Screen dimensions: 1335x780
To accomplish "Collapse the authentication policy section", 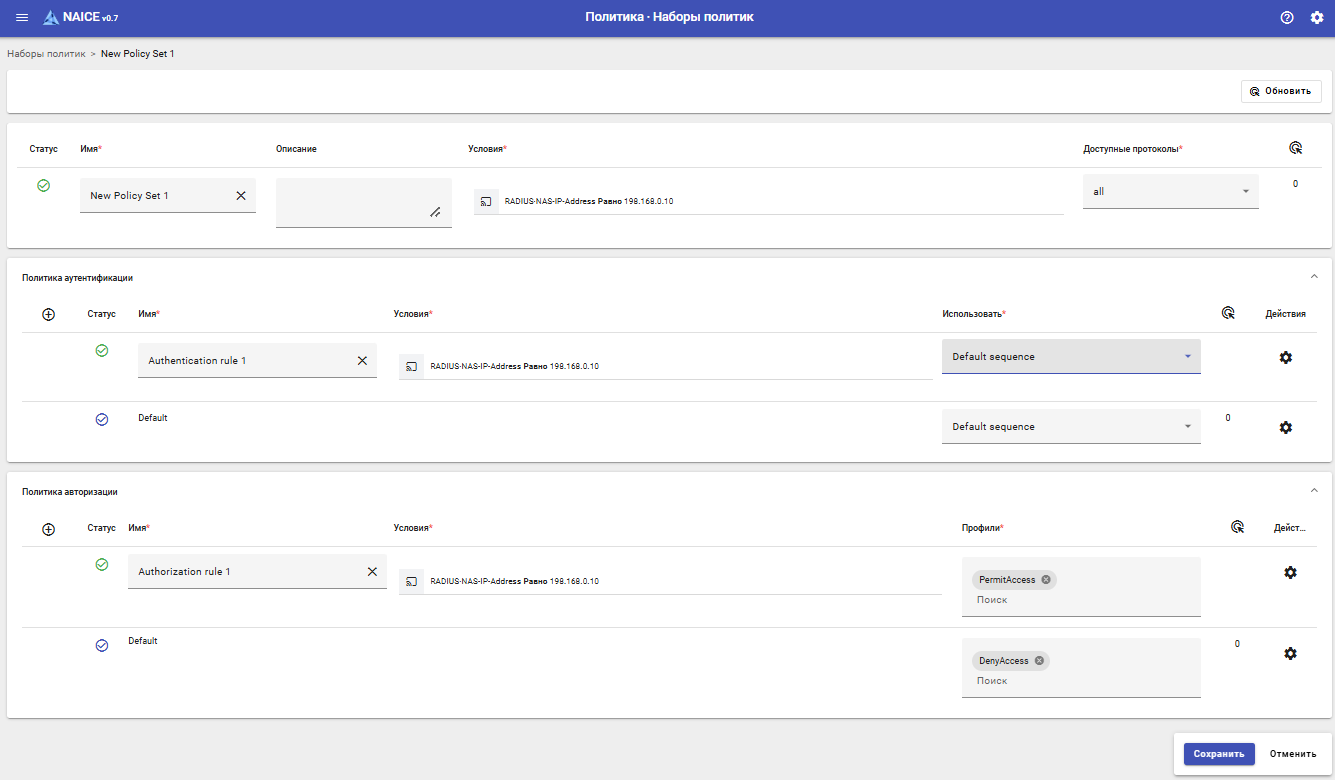I will (1314, 277).
